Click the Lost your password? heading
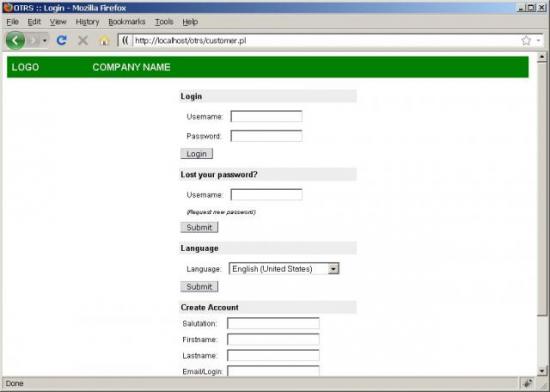The height and width of the screenshot is (392, 550). click(x=219, y=175)
